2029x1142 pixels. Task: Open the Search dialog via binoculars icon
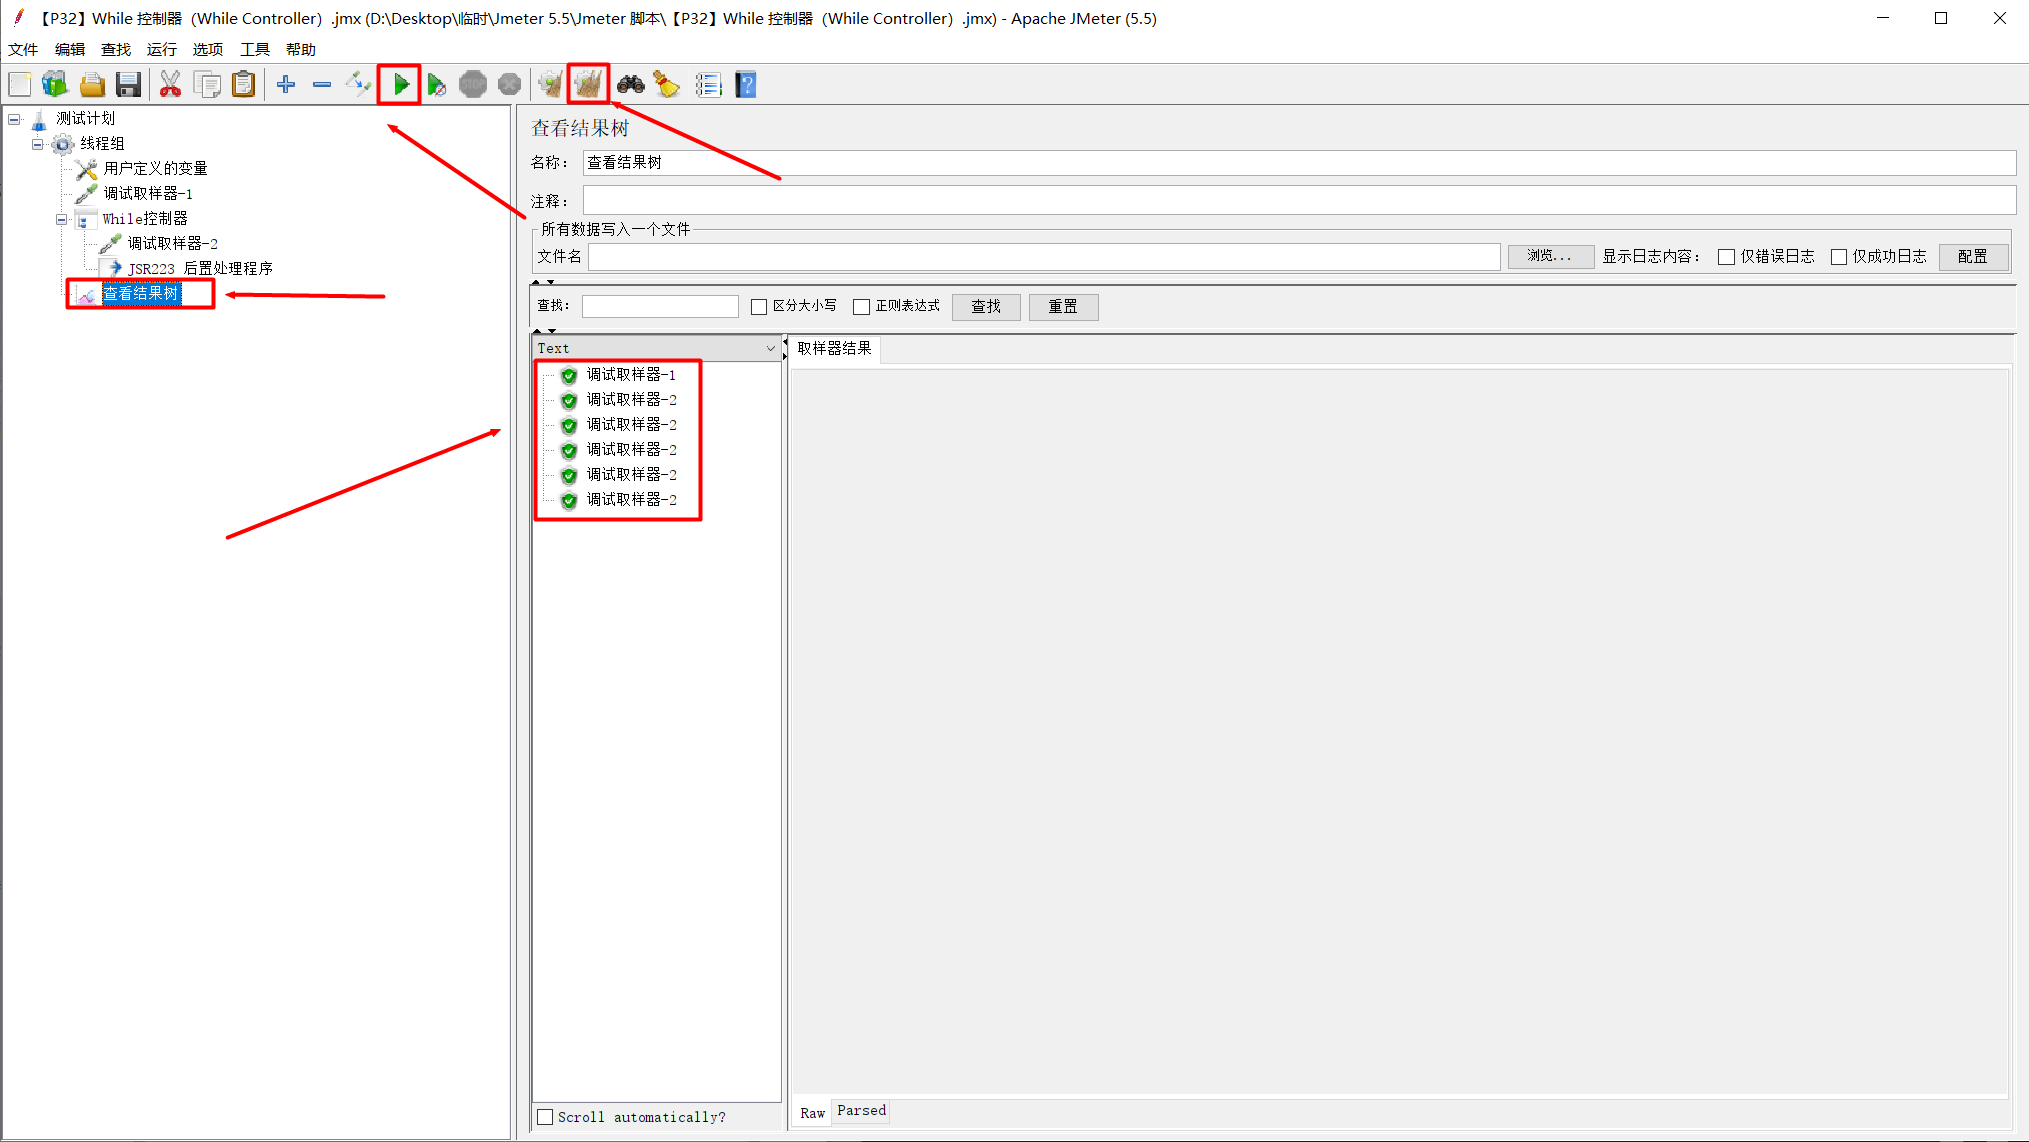630,84
